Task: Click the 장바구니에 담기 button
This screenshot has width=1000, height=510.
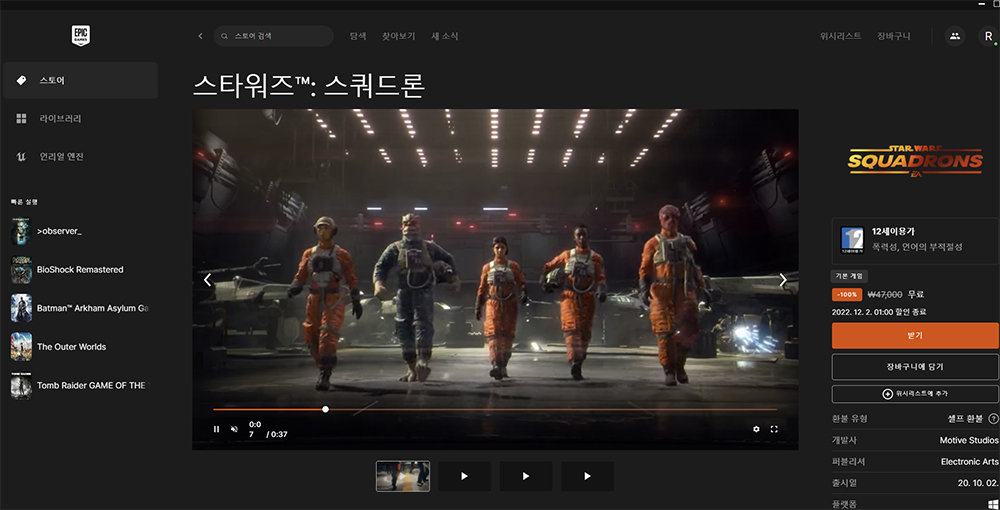Action: point(915,367)
